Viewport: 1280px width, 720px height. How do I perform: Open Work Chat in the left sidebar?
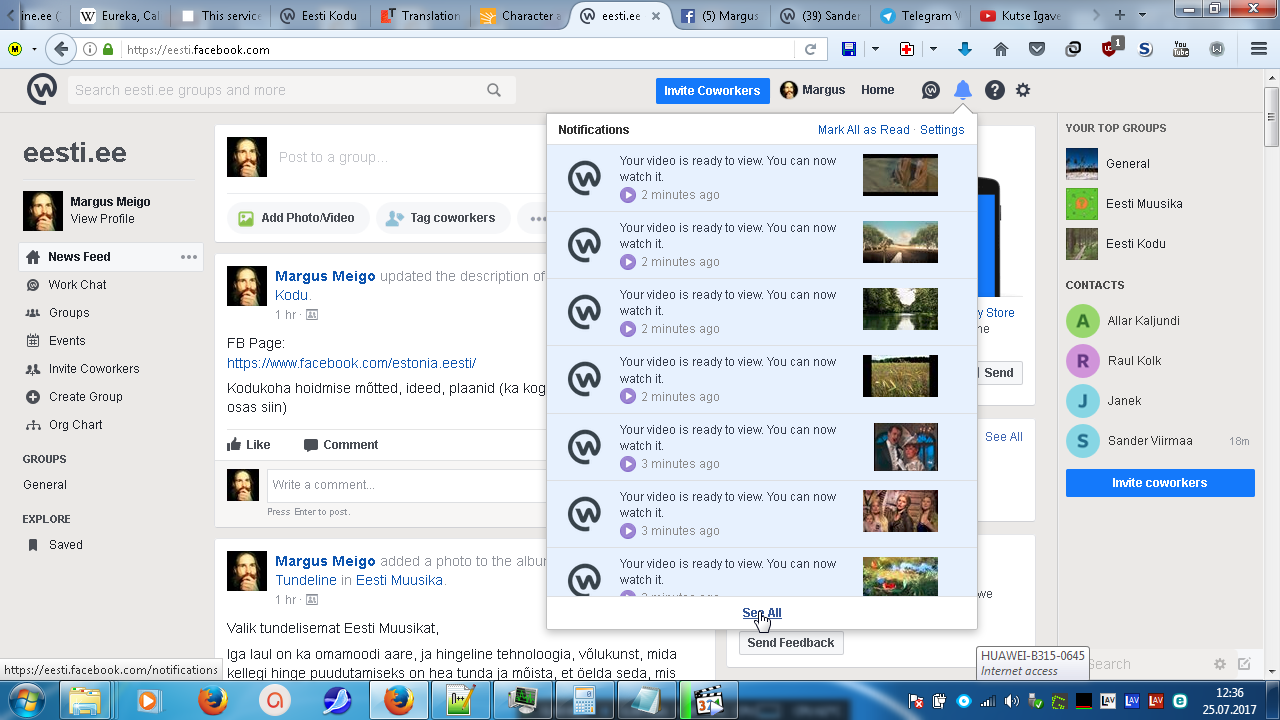click(x=77, y=285)
